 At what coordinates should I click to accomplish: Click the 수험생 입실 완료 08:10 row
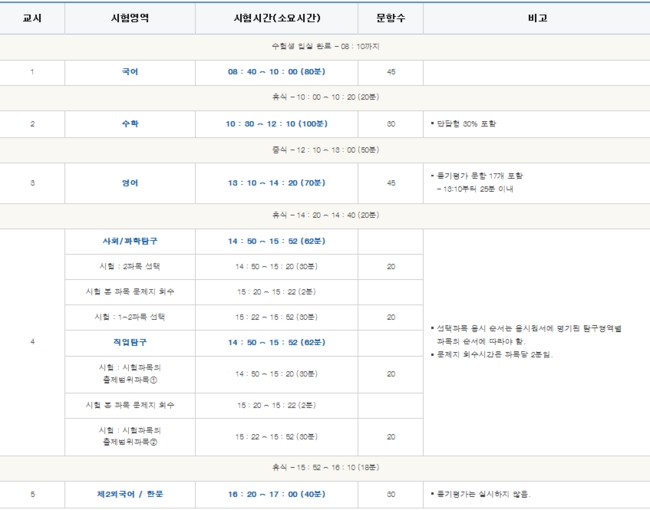tap(325, 46)
